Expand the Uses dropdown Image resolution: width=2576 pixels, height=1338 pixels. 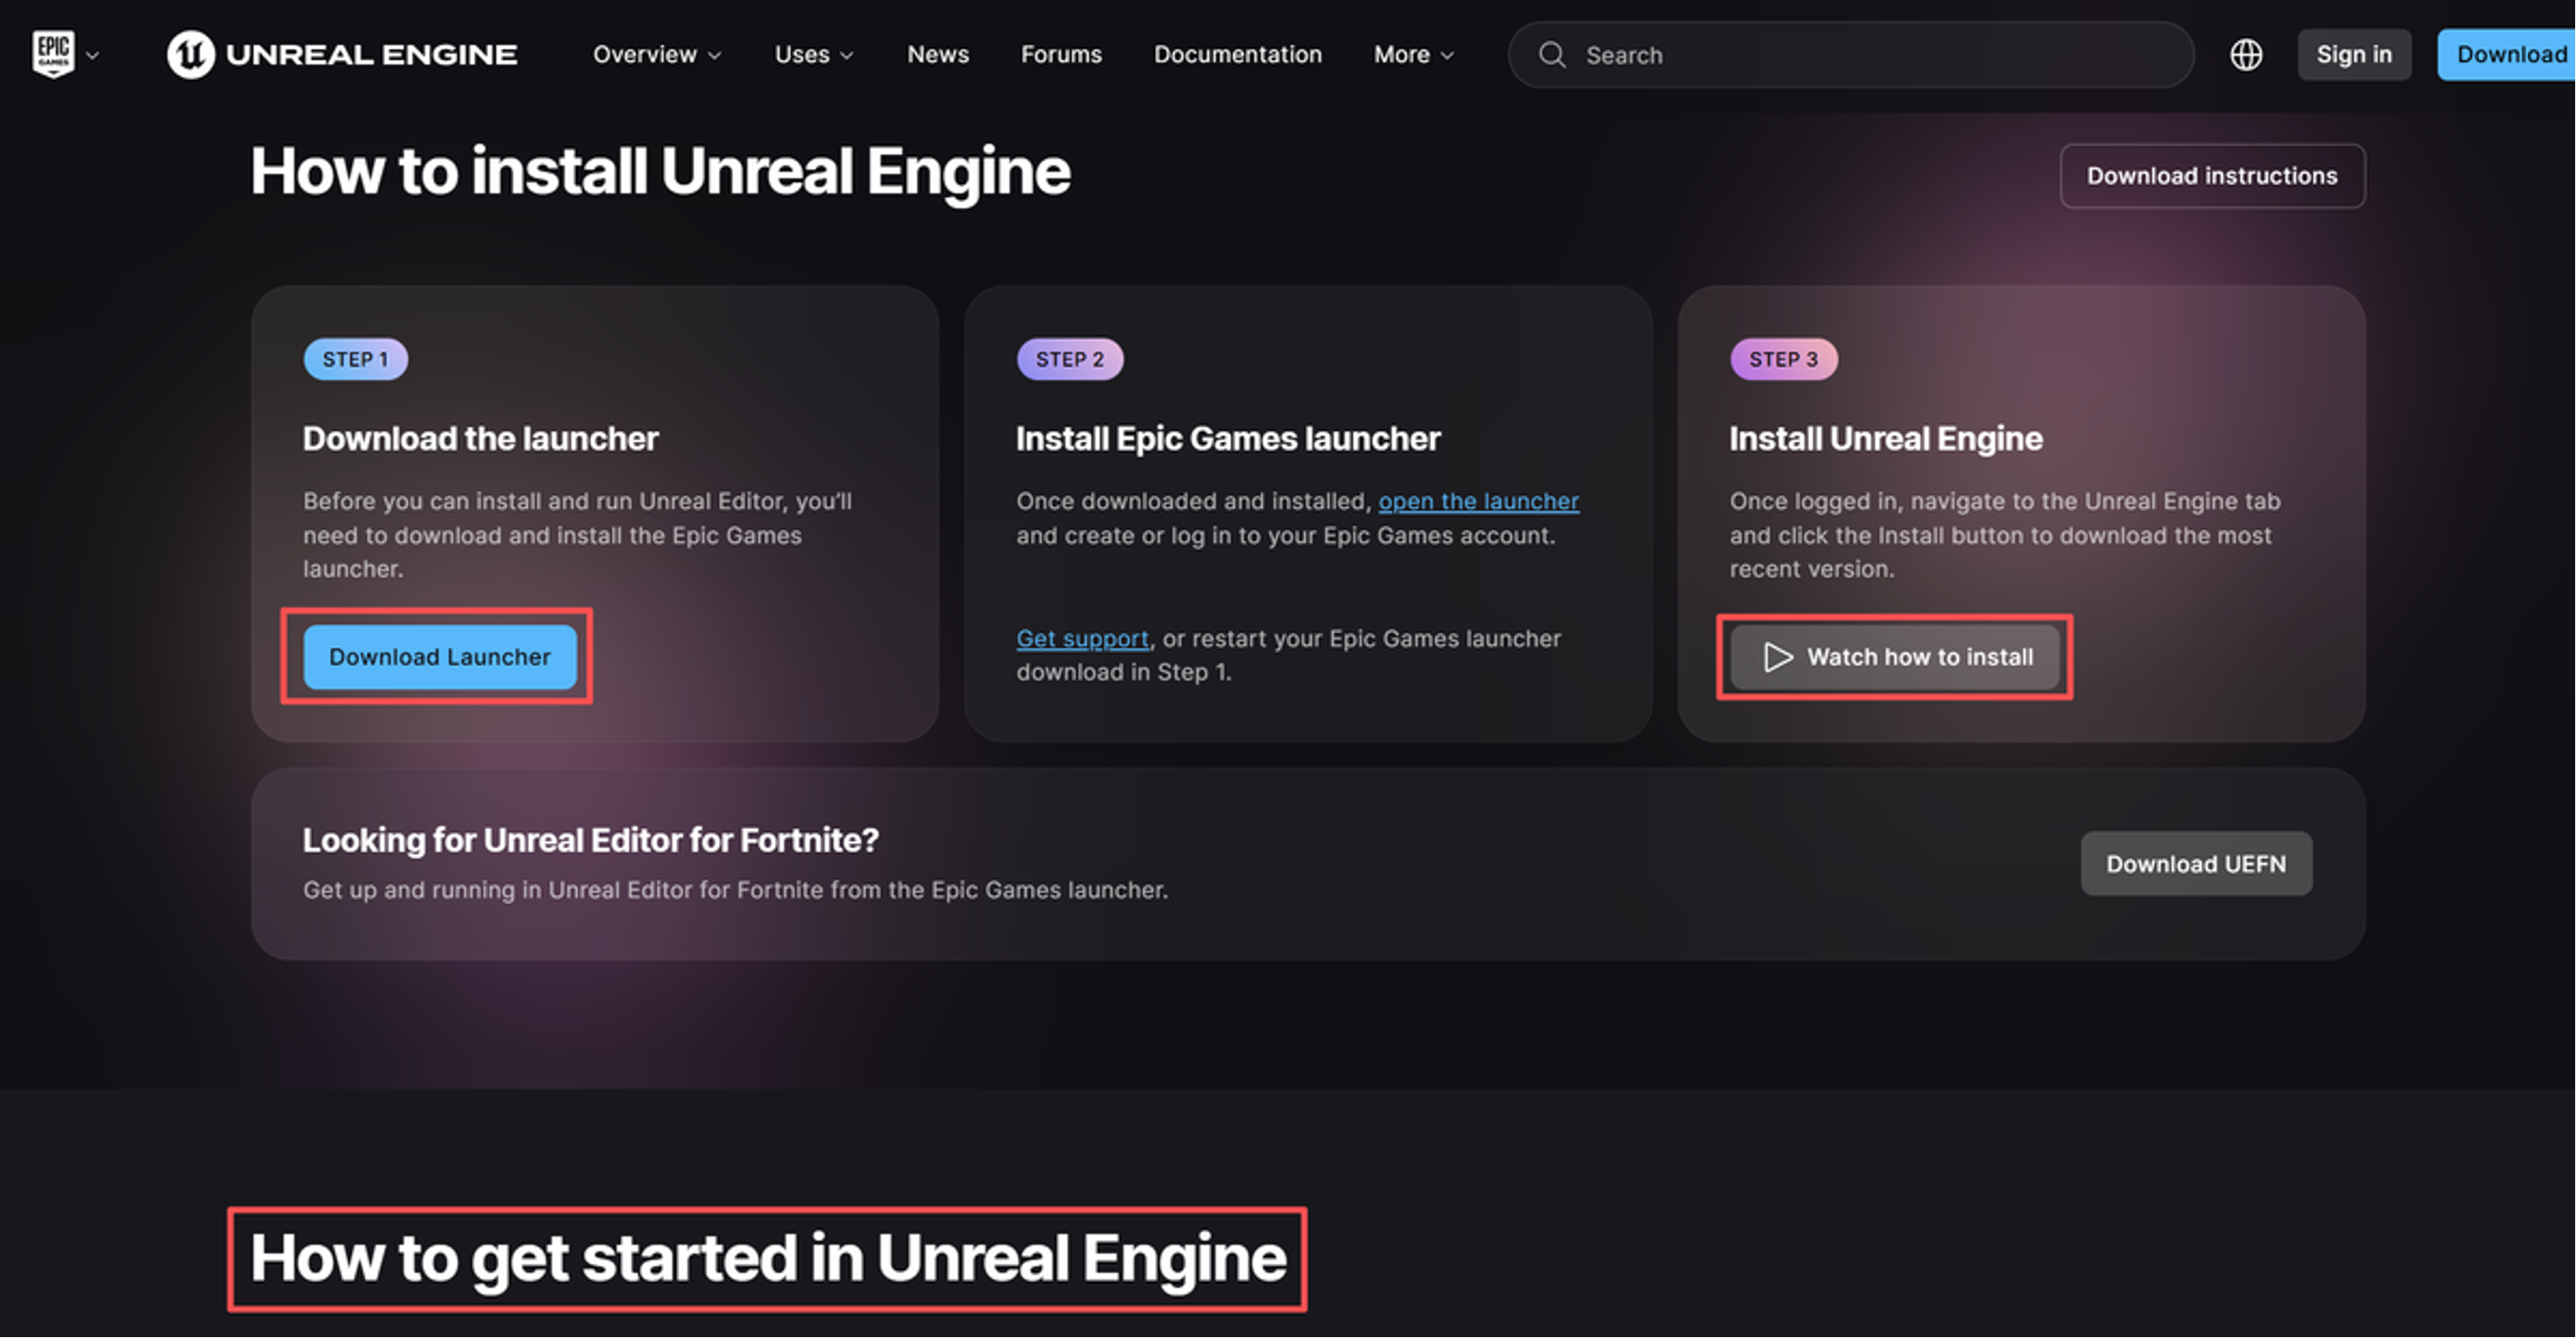pyautogui.click(x=813, y=55)
